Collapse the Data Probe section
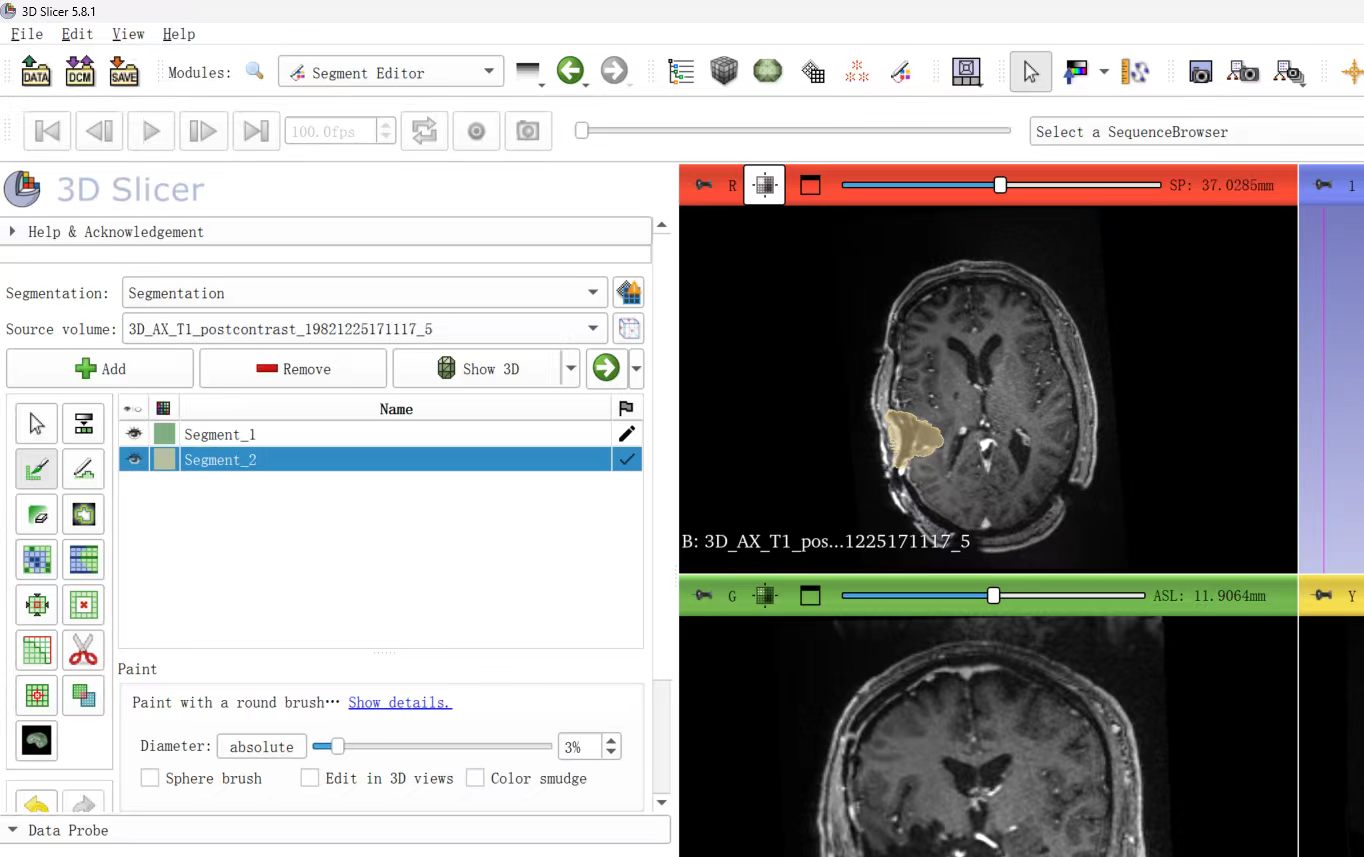Image resolution: width=1364 pixels, height=857 pixels. tap(336, 830)
